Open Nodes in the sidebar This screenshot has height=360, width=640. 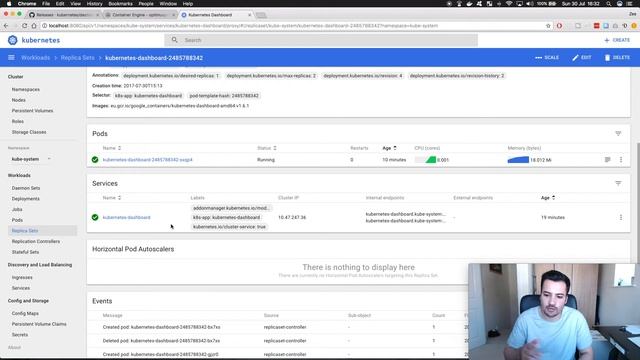click(x=19, y=100)
